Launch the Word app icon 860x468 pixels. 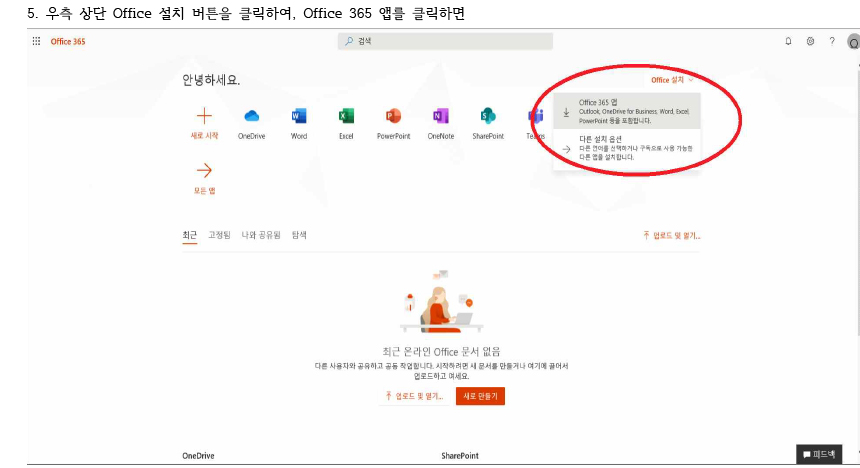pyautogui.click(x=299, y=116)
